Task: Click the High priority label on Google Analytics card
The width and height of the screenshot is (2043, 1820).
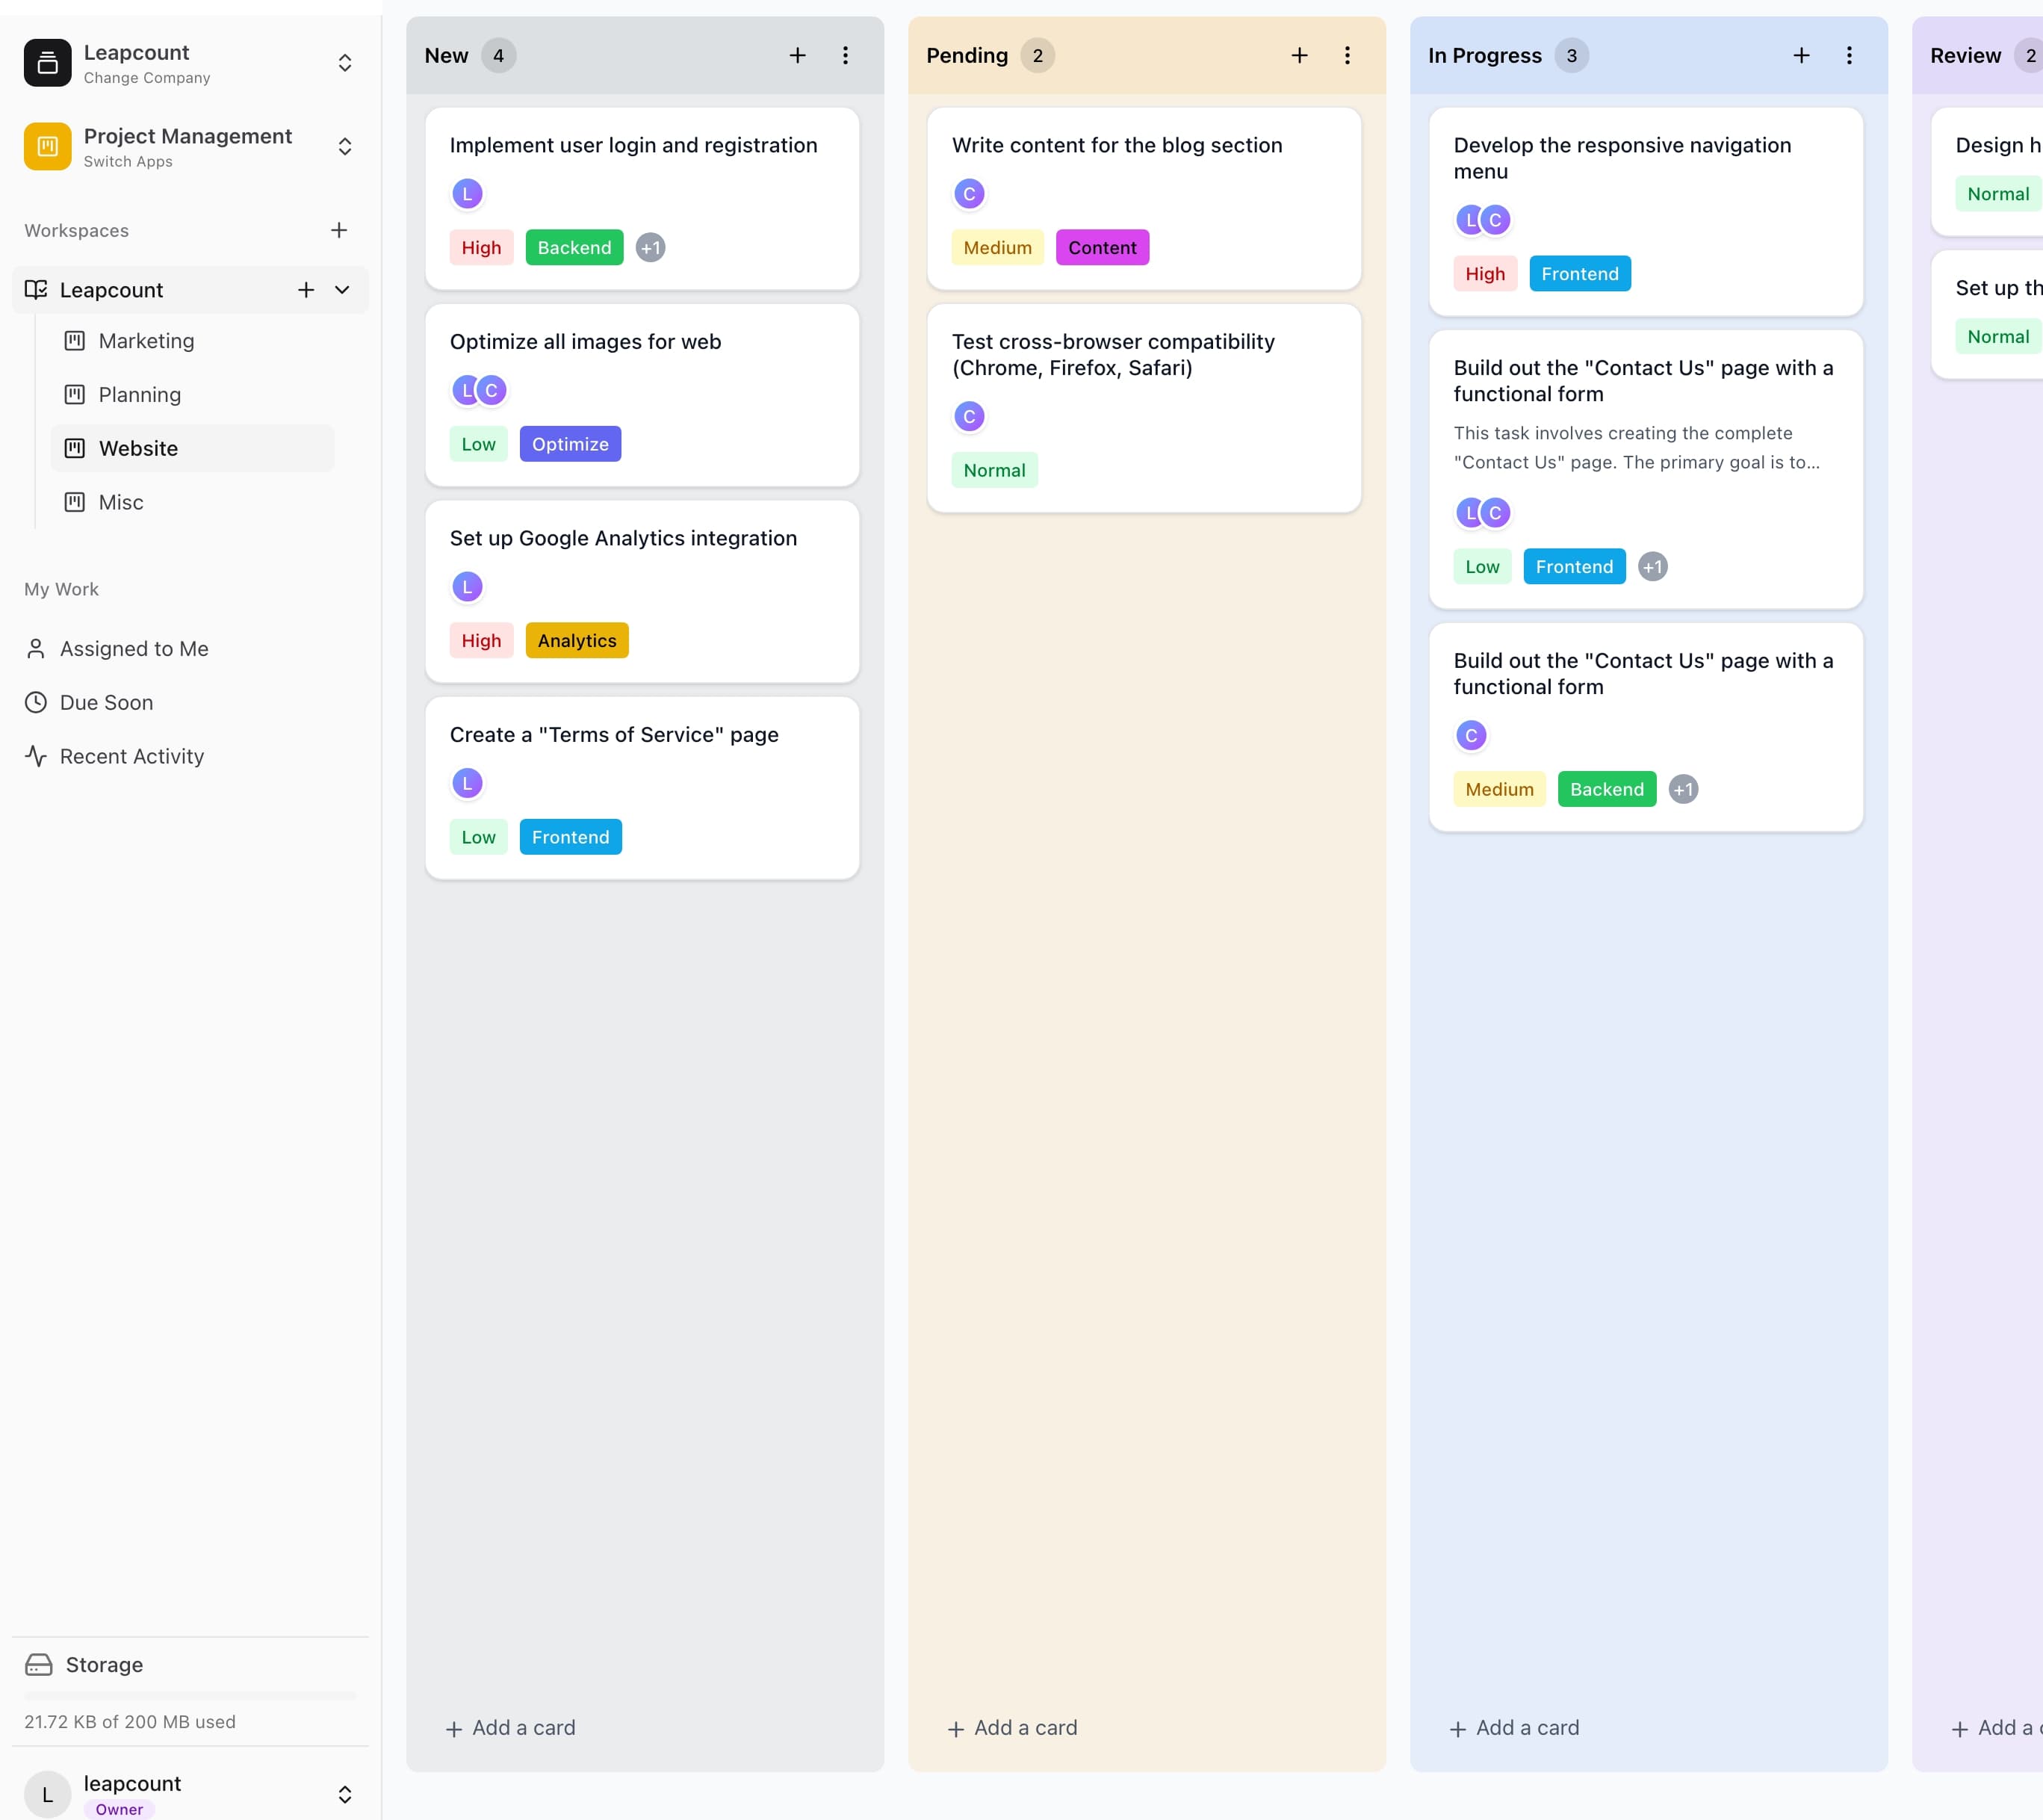Action: [481, 640]
